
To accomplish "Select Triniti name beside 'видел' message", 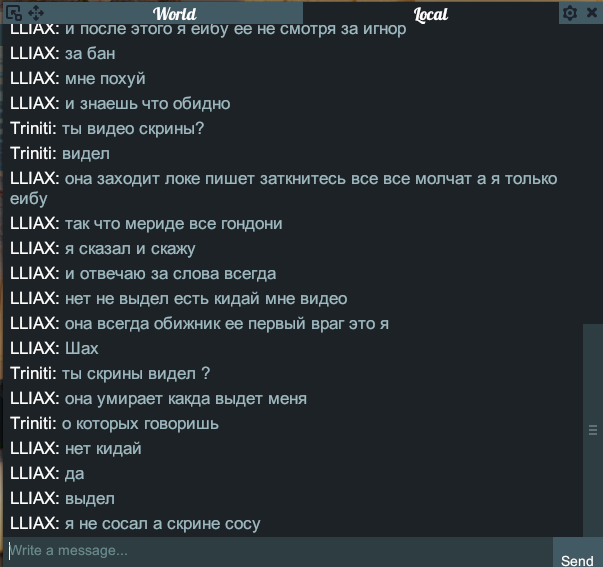I will [x=33, y=153].
